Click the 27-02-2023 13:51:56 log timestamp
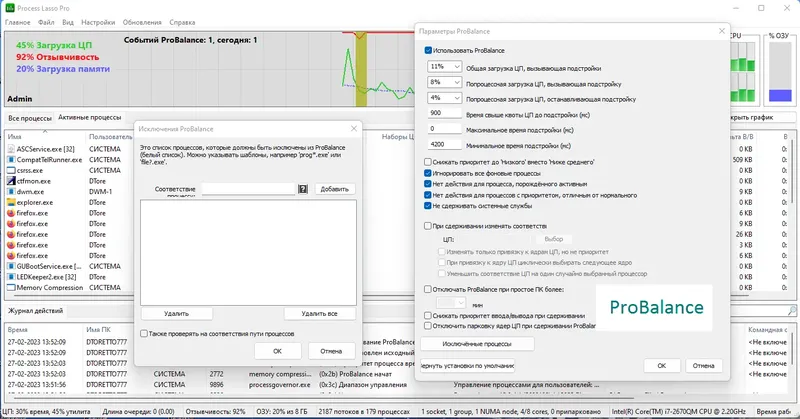This screenshot has width=800, height=419. click(37, 385)
